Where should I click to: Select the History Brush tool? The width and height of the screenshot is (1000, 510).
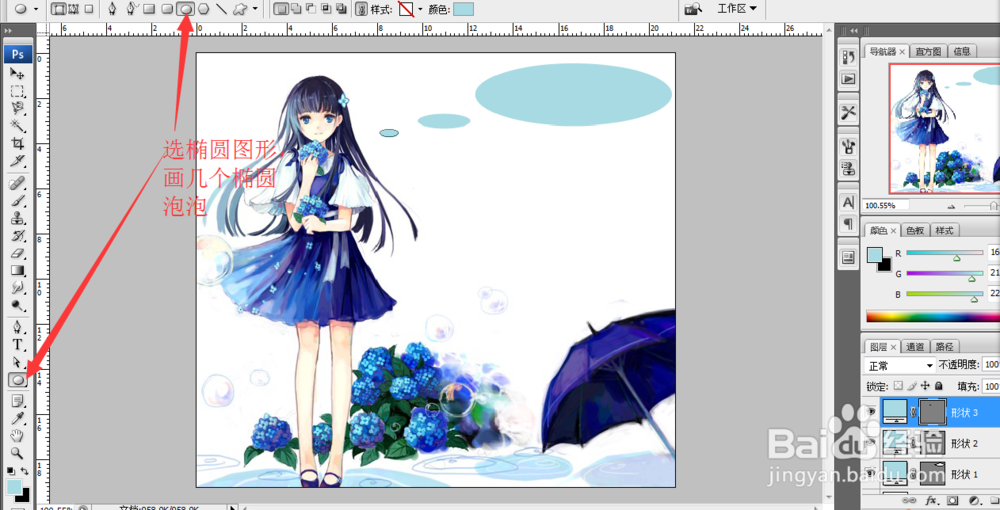[17, 236]
